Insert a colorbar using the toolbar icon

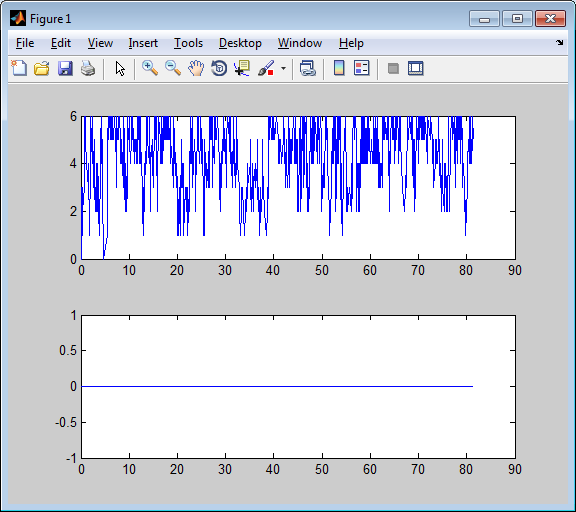tap(339, 68)
